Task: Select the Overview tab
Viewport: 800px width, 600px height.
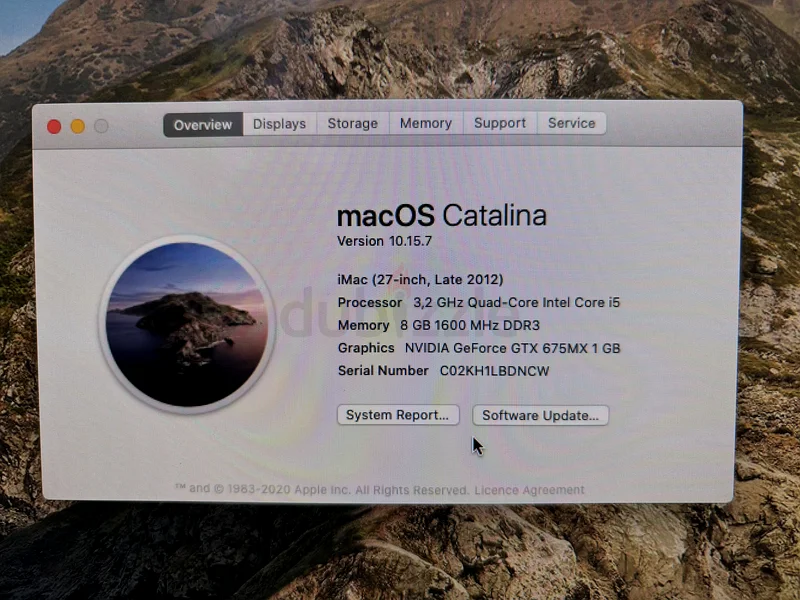Action: click(x=203, y=125)
